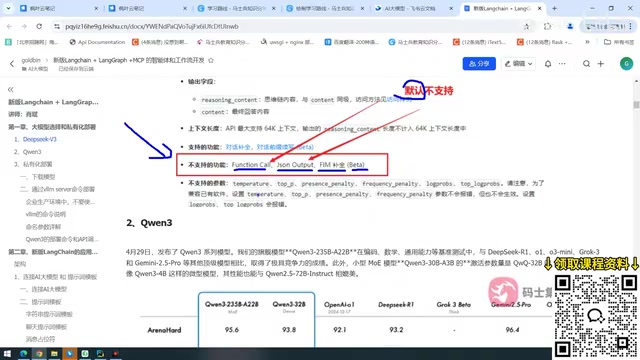View site information icon in address bar
This screenshot has height=360, width=640.
[x=57, y=26]
